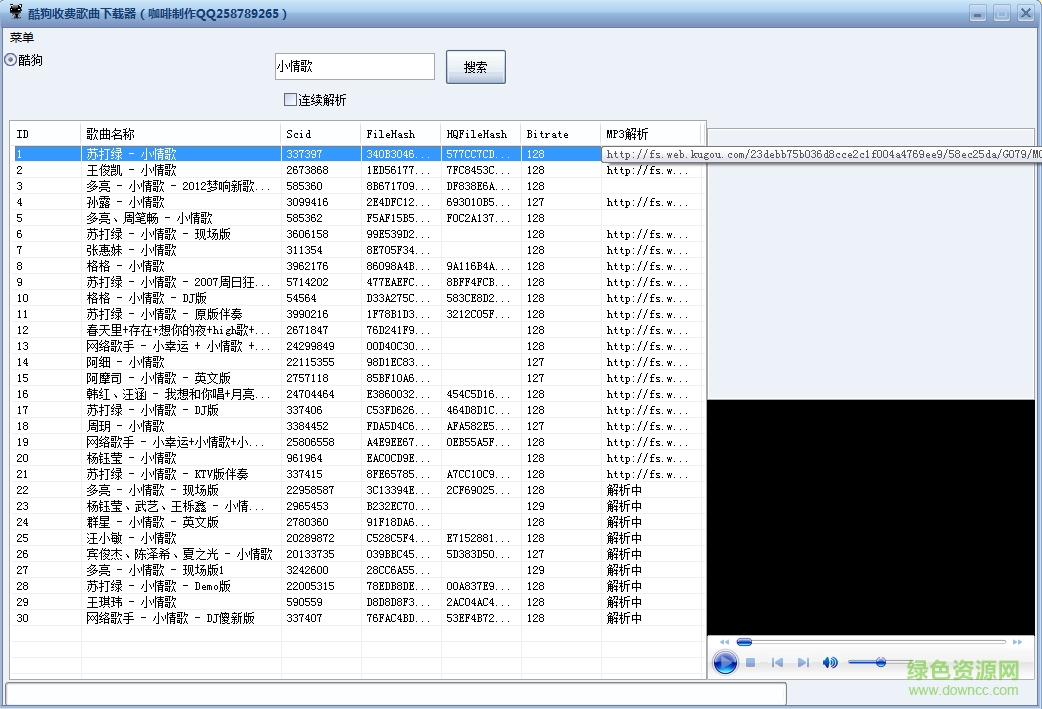Click the playback progress slider

tap(744, 642)
